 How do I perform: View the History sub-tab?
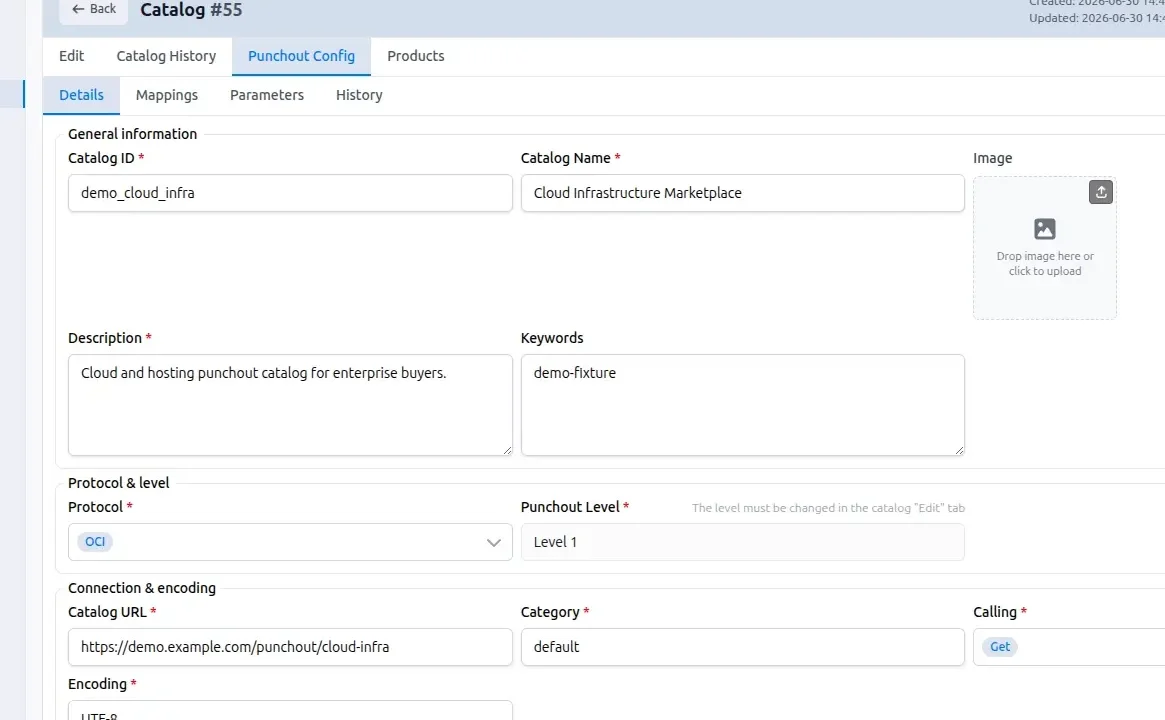pos(359,95)
